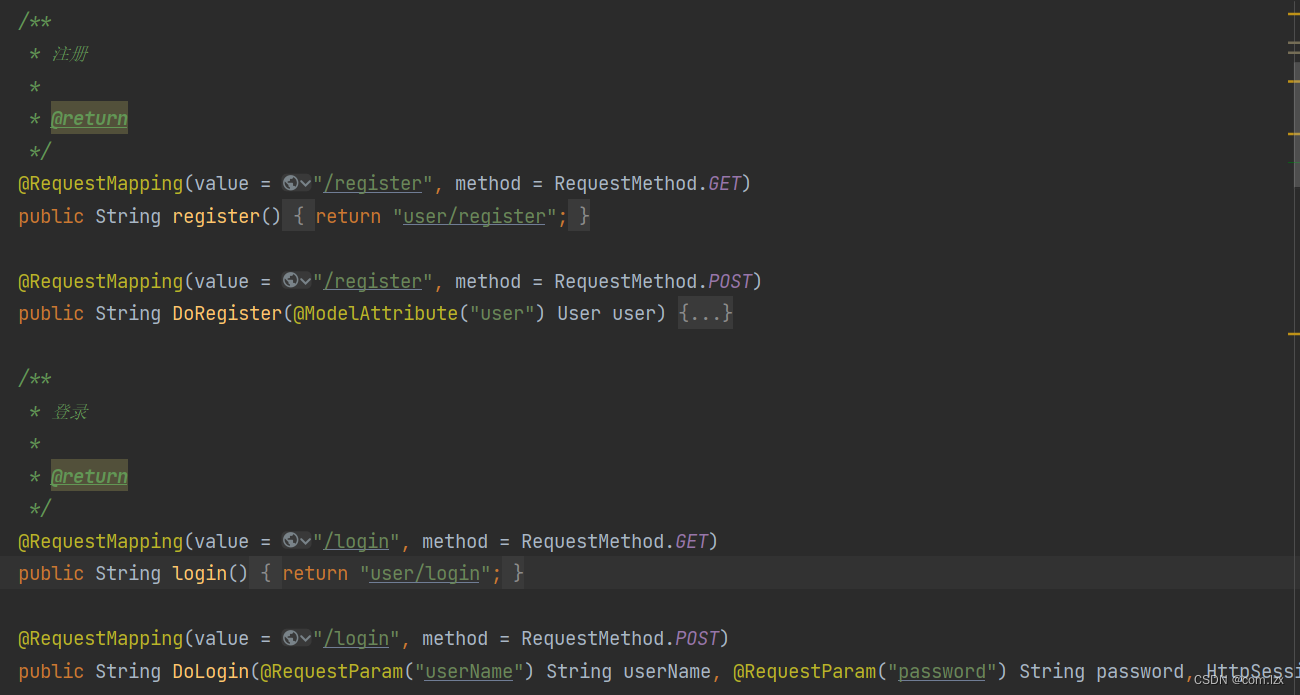The width and height of the screenshot is (1300, 695).
Task: Click the @return tag under the 注册 comment
Action: (89, 118)
